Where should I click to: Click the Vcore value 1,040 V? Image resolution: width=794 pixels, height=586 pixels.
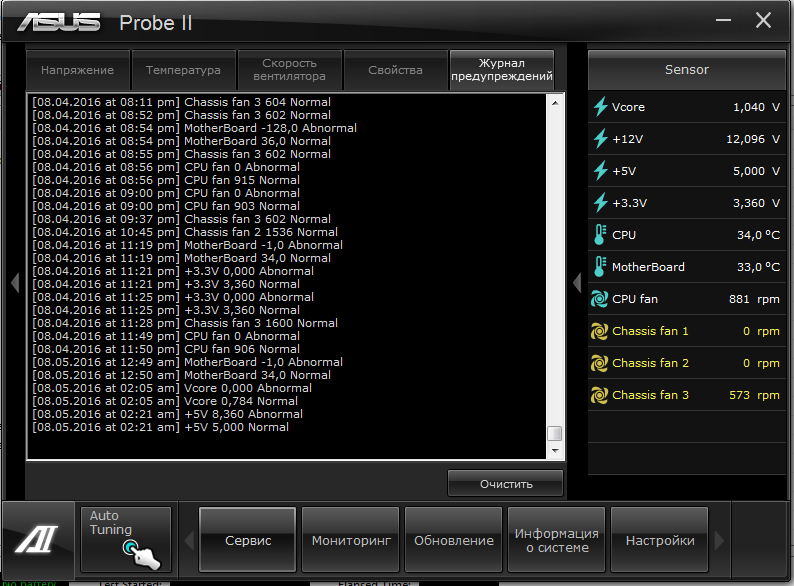tap(757, 107)
